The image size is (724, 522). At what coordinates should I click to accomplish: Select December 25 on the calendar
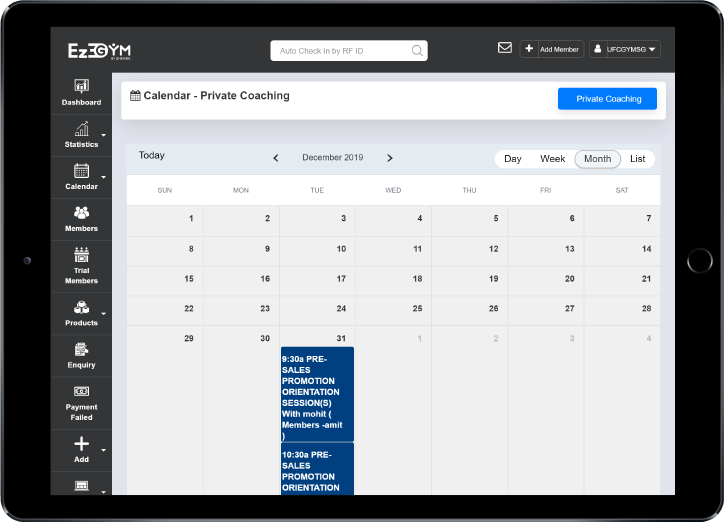[417, 308]
